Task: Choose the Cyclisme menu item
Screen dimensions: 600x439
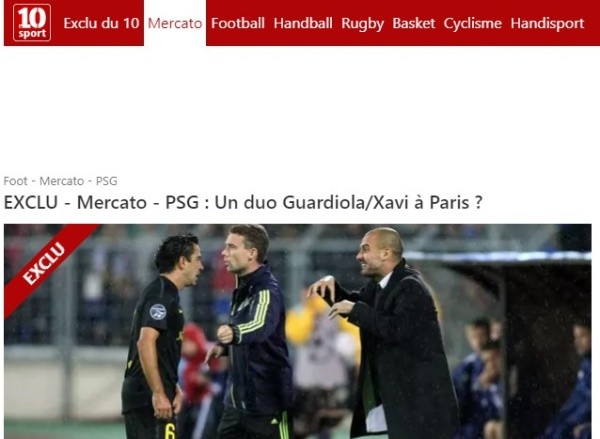Action: [473, 24]
